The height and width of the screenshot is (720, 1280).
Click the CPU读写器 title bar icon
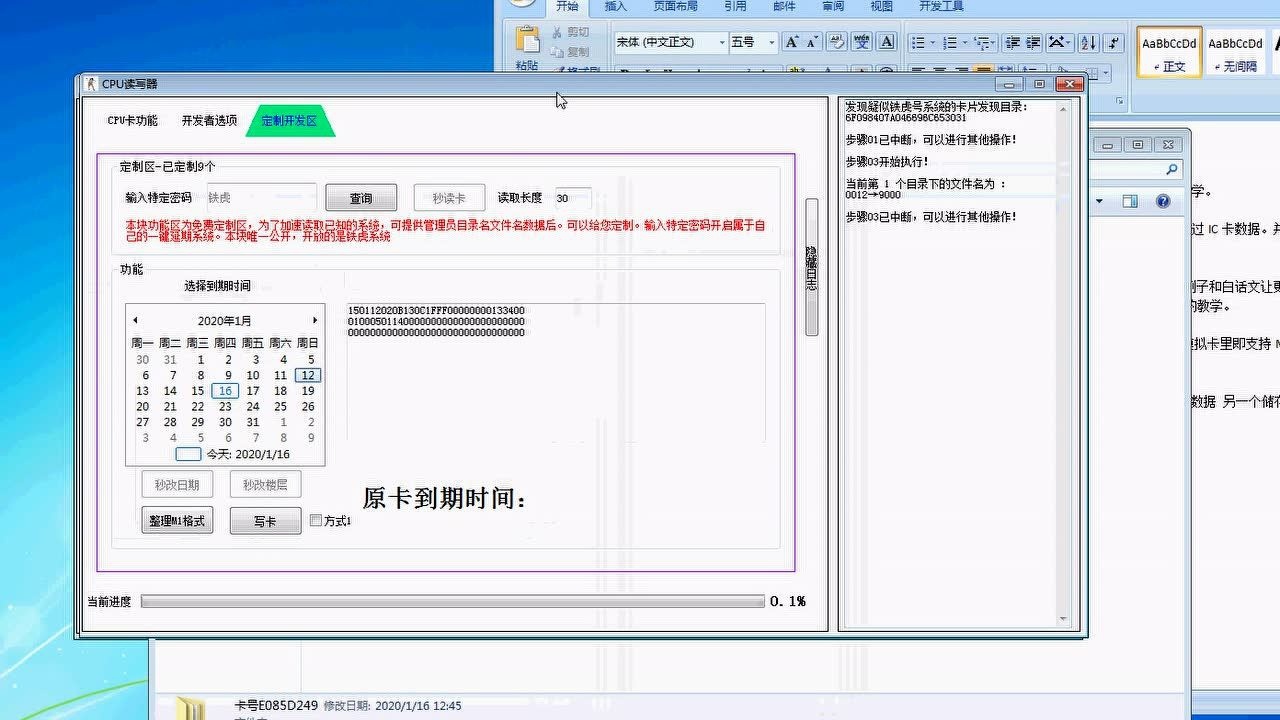tap(92, 84)
